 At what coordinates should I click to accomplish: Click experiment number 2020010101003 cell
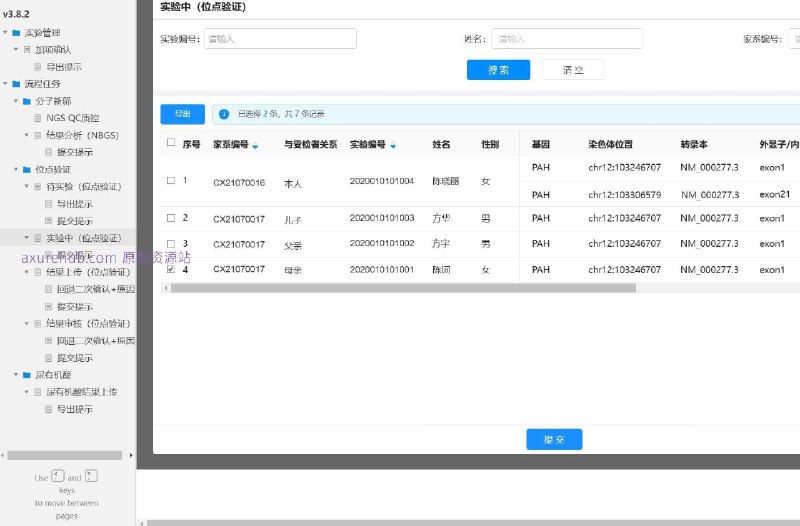pyautogui.click(x=382, y=218)
